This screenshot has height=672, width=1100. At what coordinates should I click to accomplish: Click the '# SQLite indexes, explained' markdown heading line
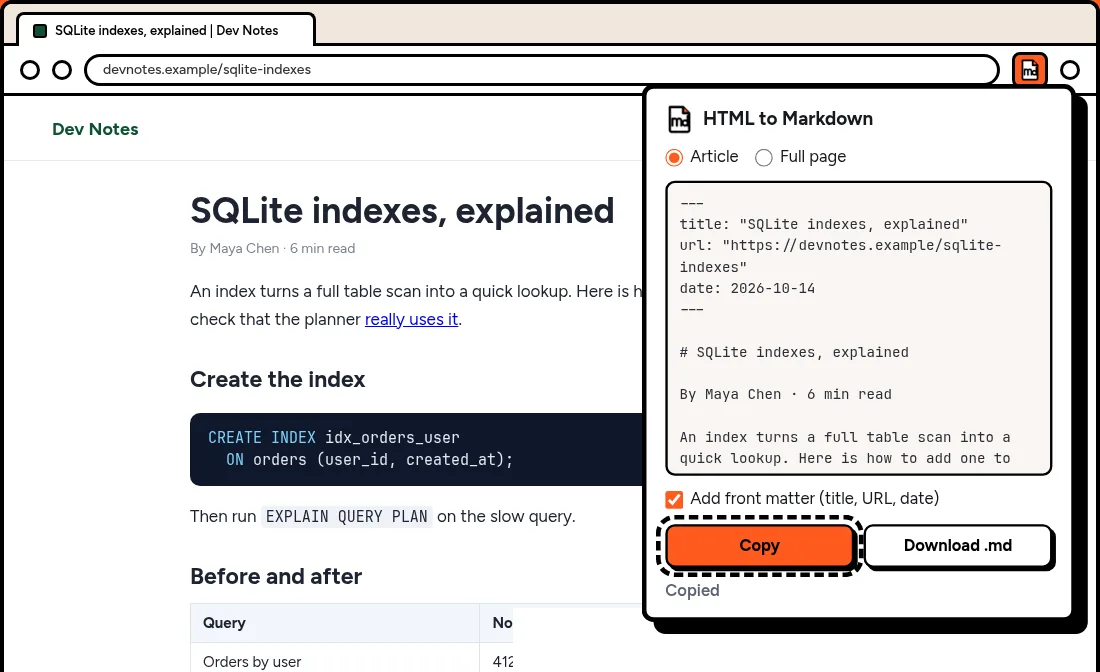793,352
